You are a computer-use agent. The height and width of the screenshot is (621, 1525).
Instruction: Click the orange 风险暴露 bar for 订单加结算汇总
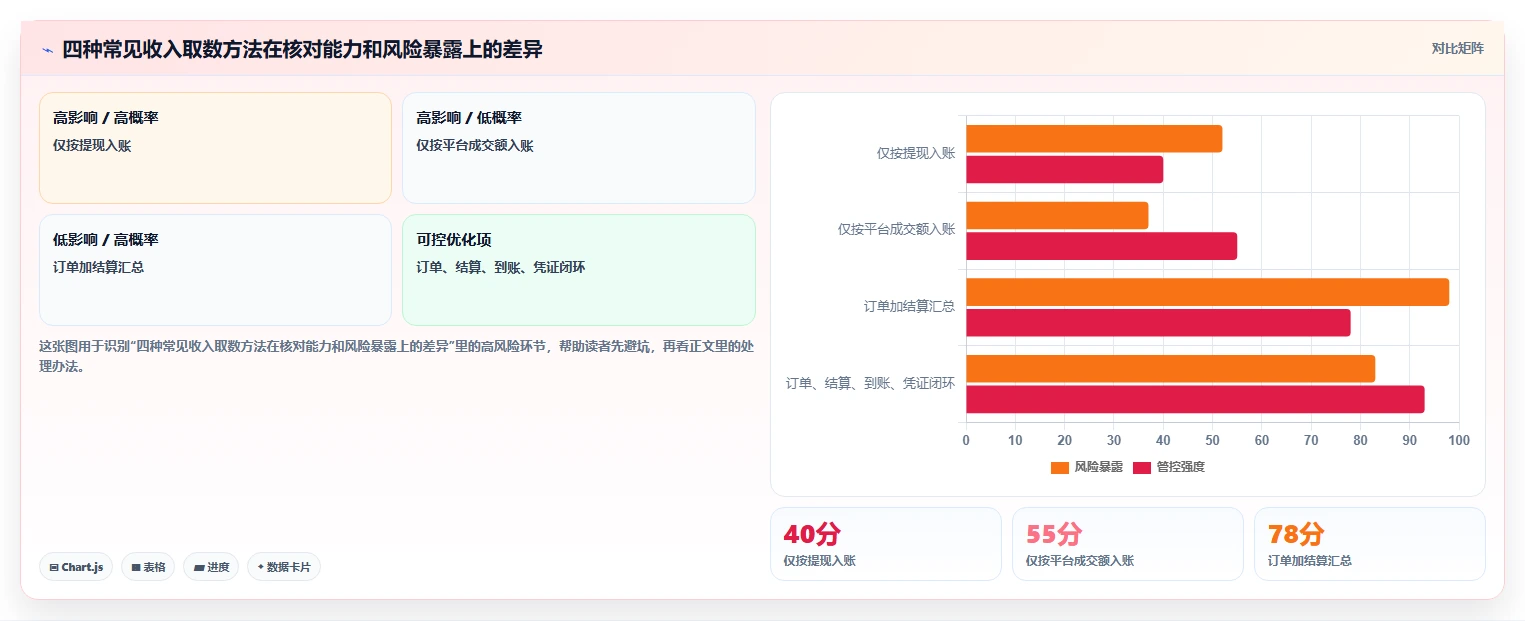[x=1207, y=292]
